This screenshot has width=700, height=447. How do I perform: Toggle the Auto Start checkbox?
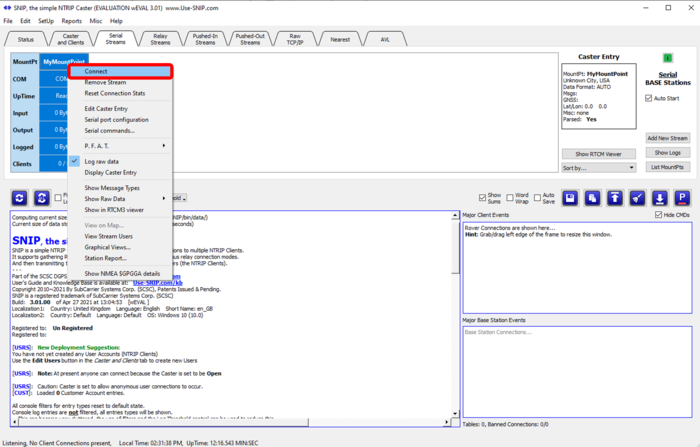click(649, 98)
